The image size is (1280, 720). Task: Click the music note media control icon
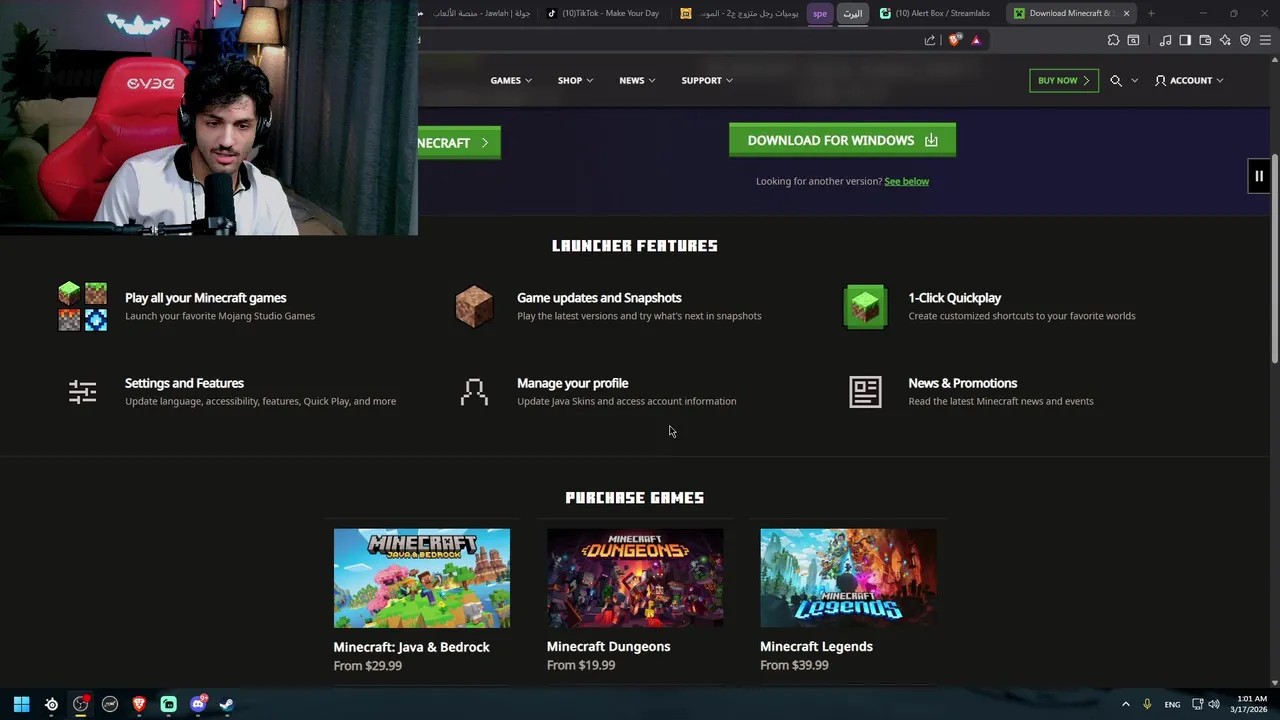pos(1165,40)
